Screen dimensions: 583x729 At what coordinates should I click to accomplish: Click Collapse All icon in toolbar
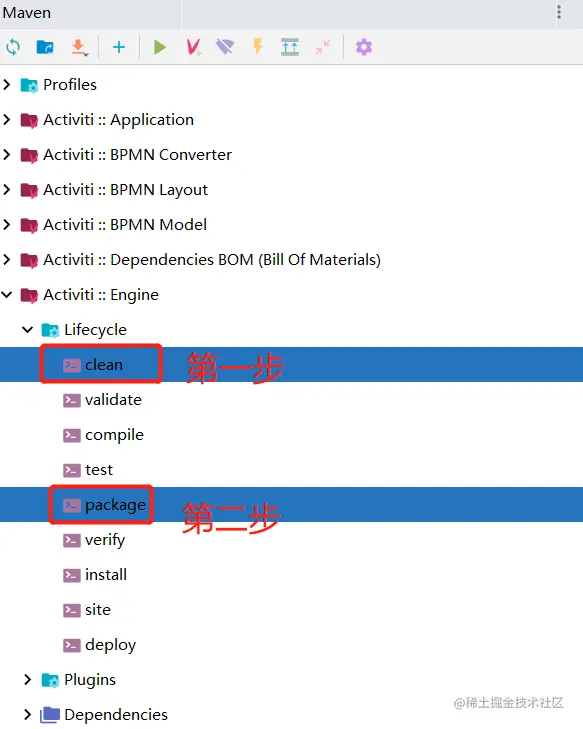(323, 47)
